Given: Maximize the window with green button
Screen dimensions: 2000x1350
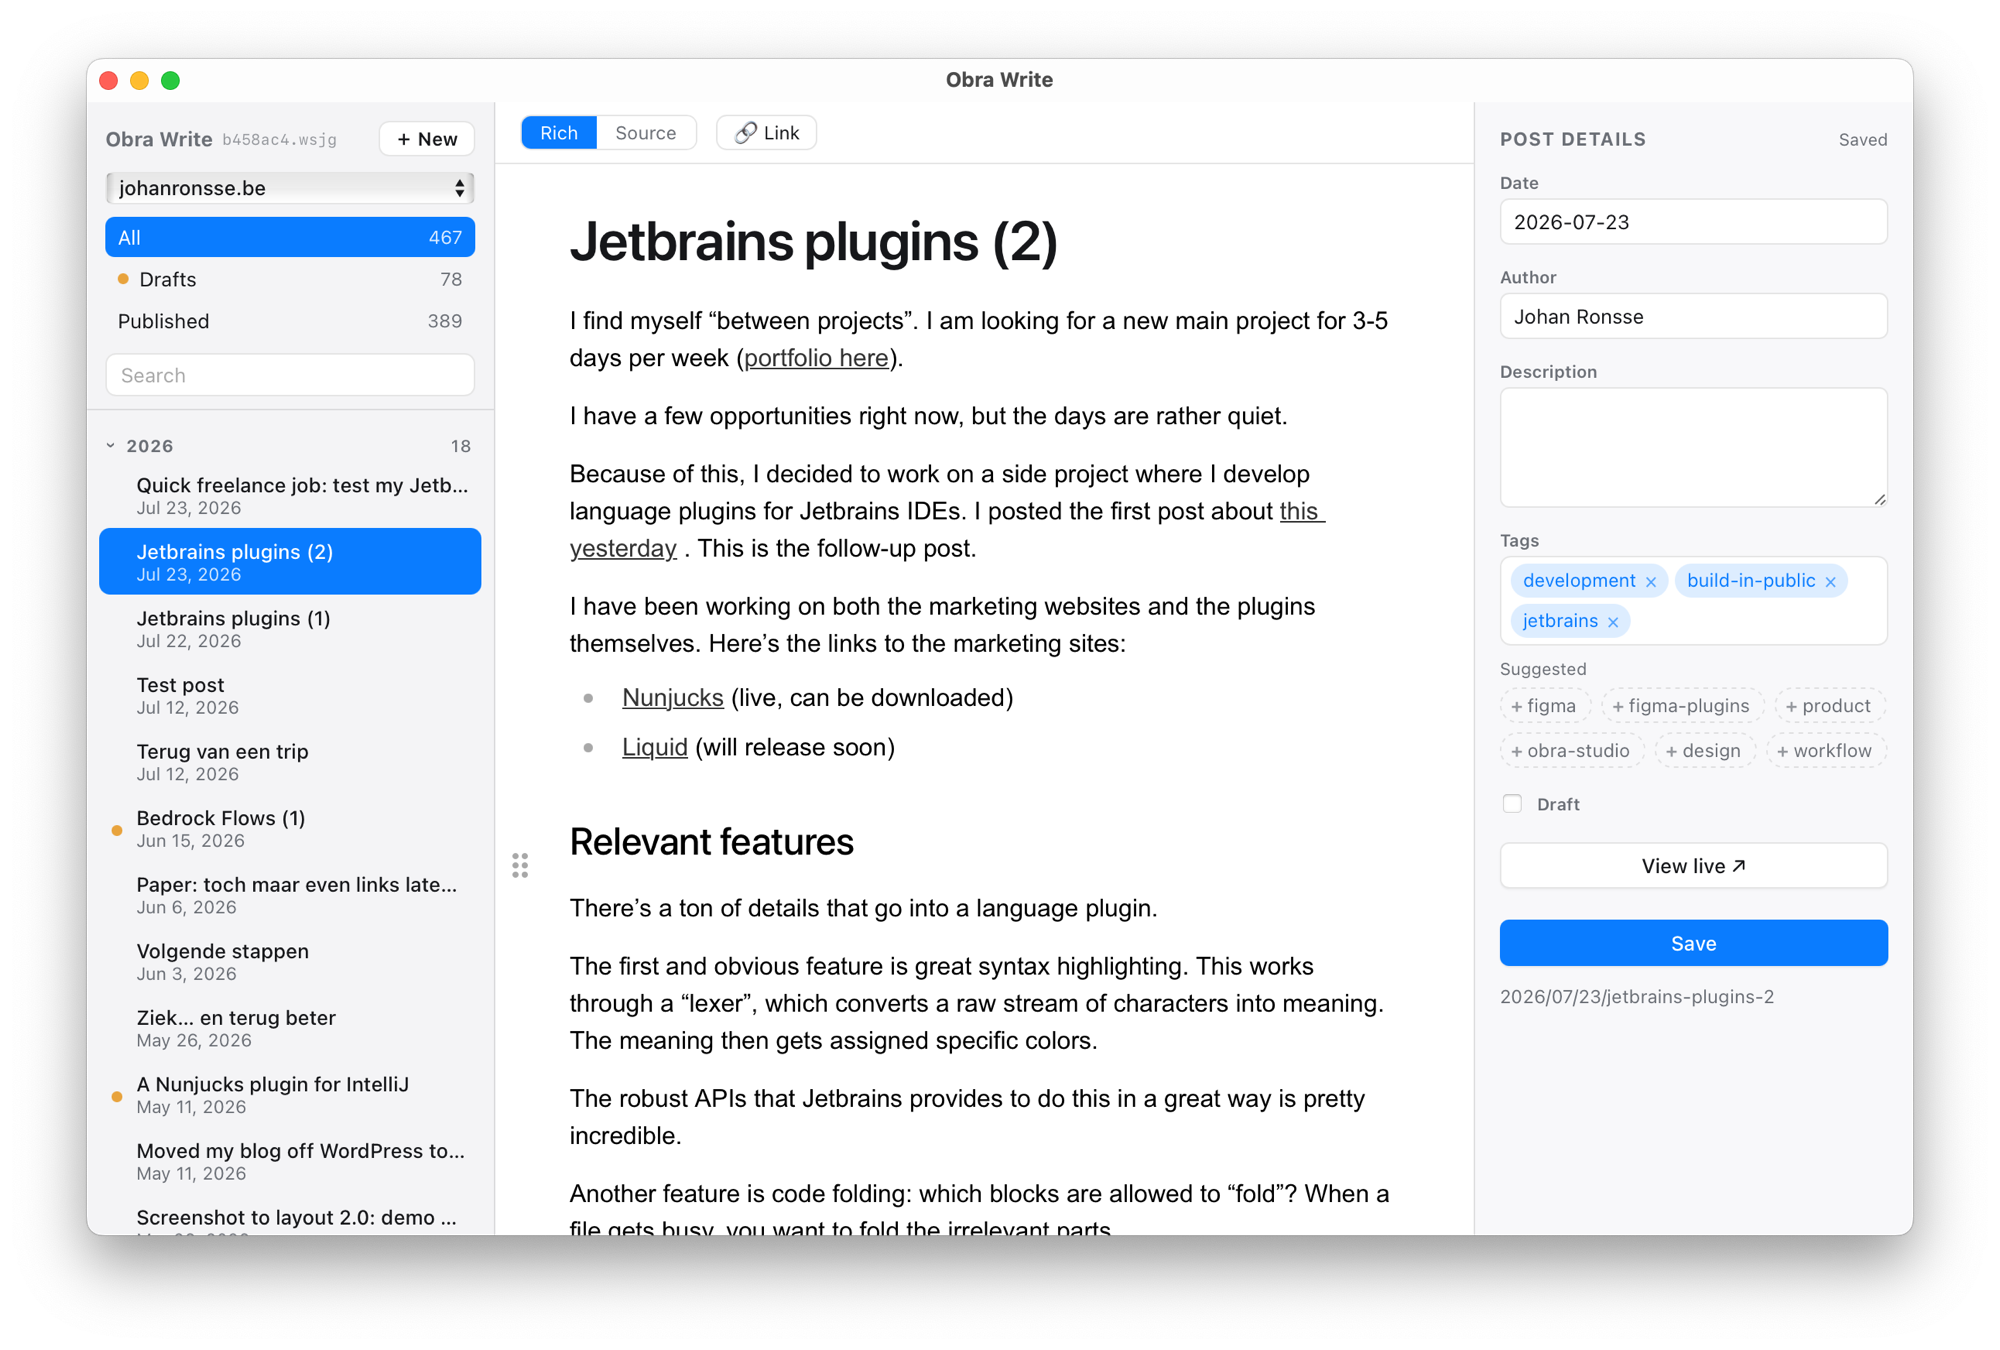Looking at the screenshot, I should click(x=171, y=81).
